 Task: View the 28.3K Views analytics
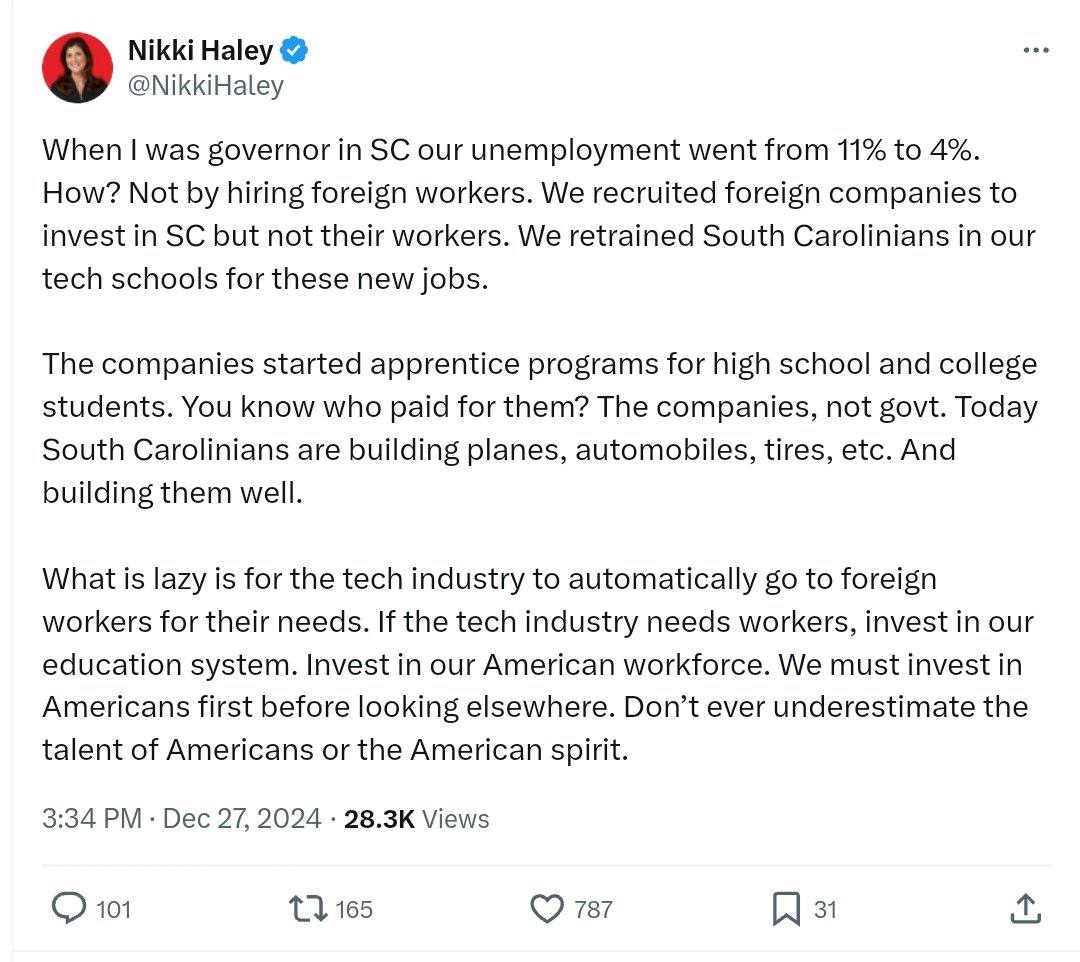[x=417, y=819]
